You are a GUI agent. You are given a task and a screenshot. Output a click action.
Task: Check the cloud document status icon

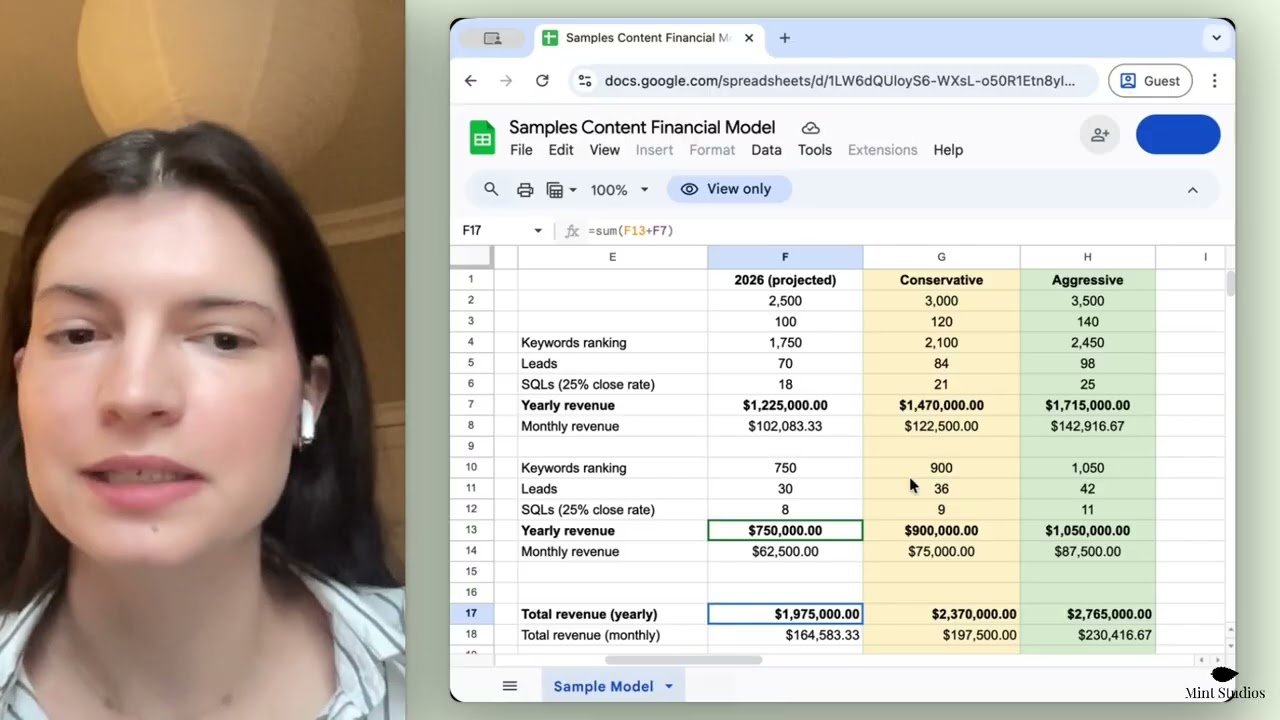coord(811,128)
